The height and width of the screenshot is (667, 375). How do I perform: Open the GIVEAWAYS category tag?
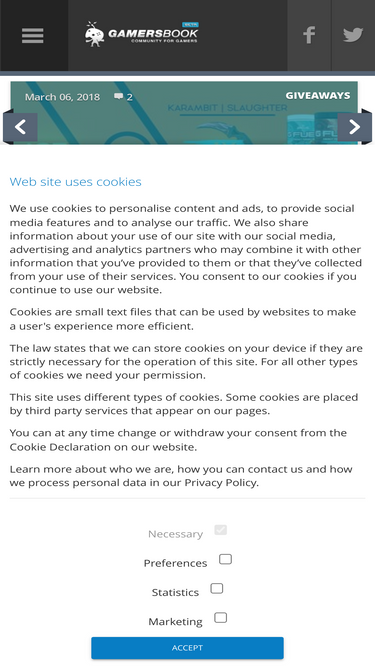(318, 96)
